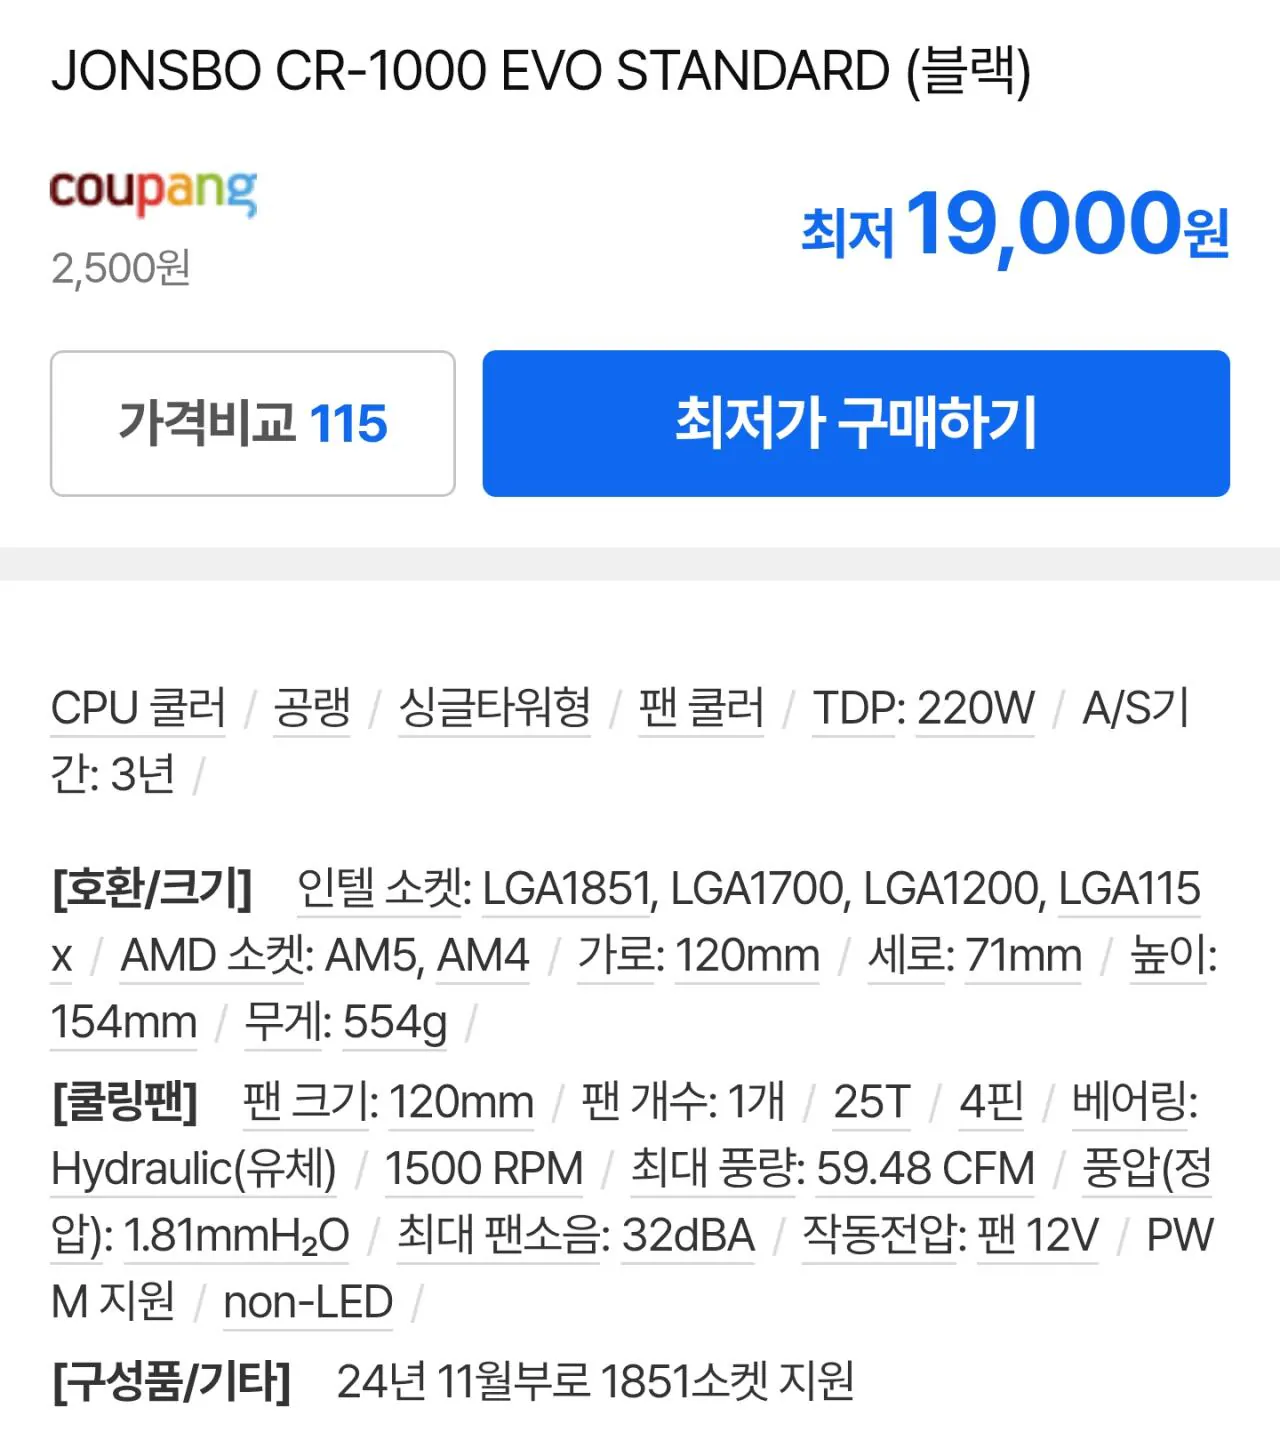Click the 싱글타워형 spec link
The width and height of the screenshot is (1280, 1448).
click(494, 708)
